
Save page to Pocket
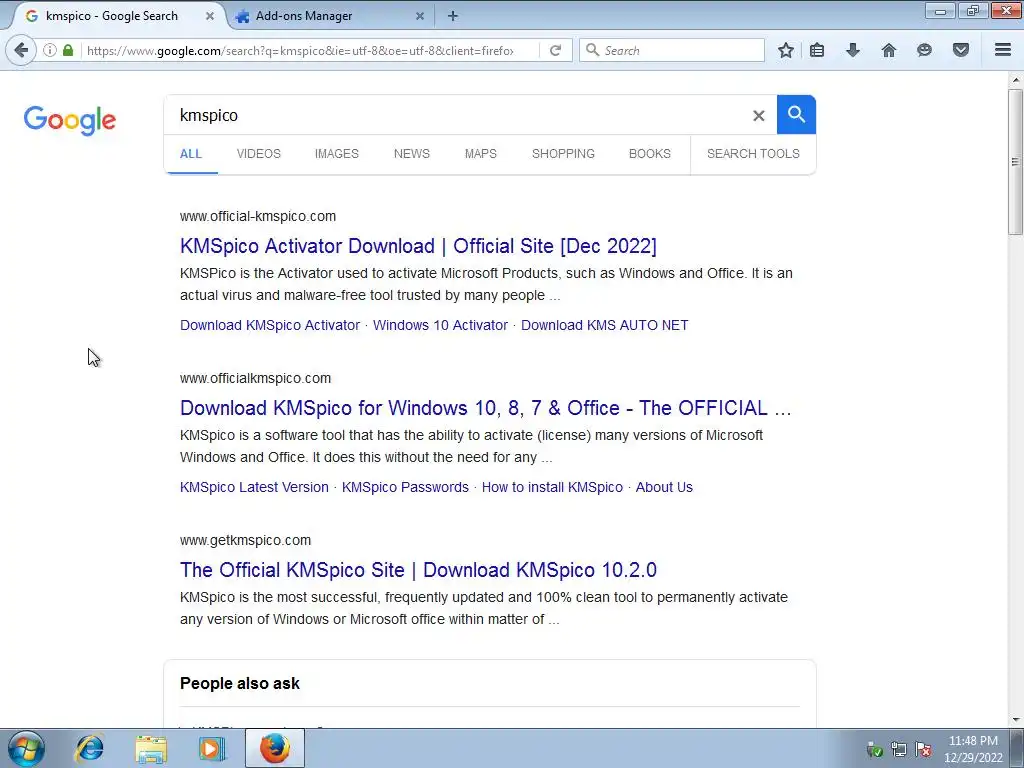961,50
